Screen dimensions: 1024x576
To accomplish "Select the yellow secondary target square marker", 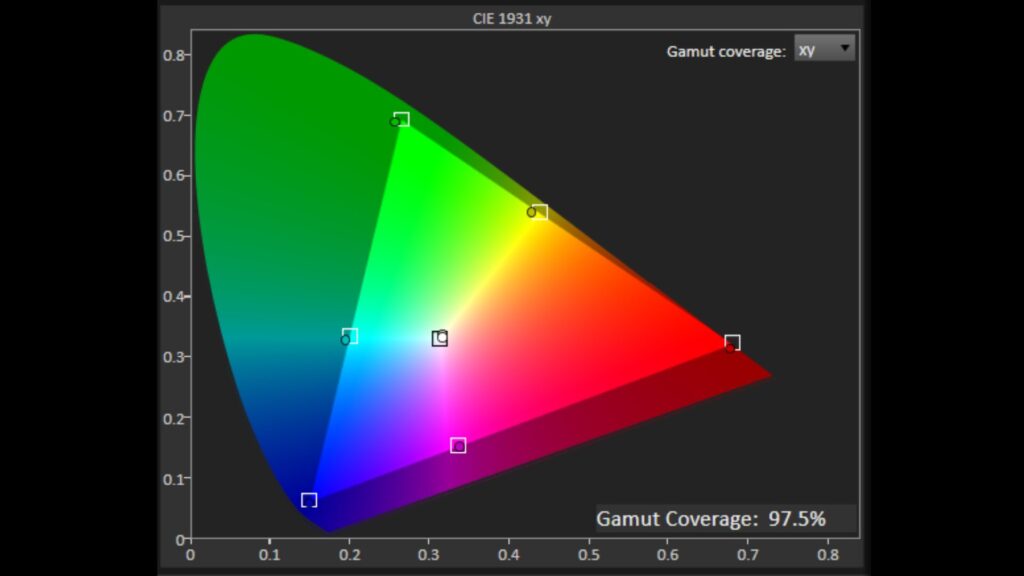I will pyautogui.click(x=540, y=212).
